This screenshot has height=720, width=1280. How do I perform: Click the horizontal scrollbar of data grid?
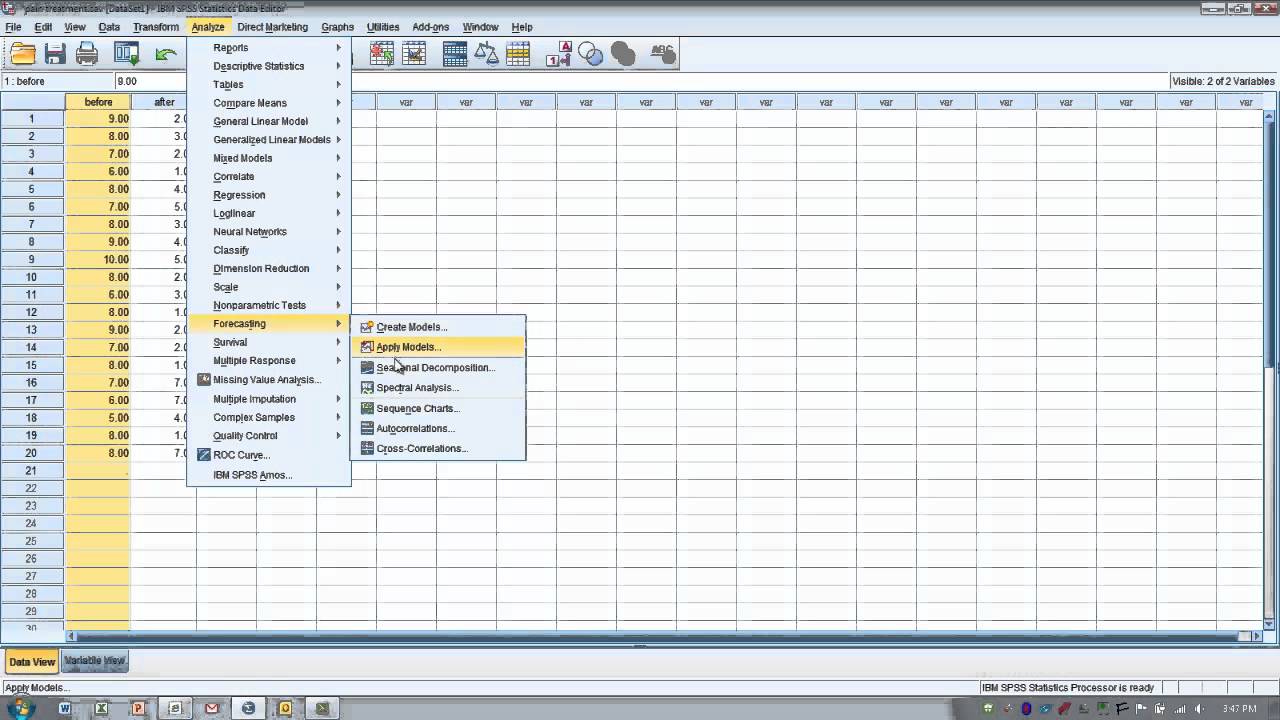click(x=665, y=636)
